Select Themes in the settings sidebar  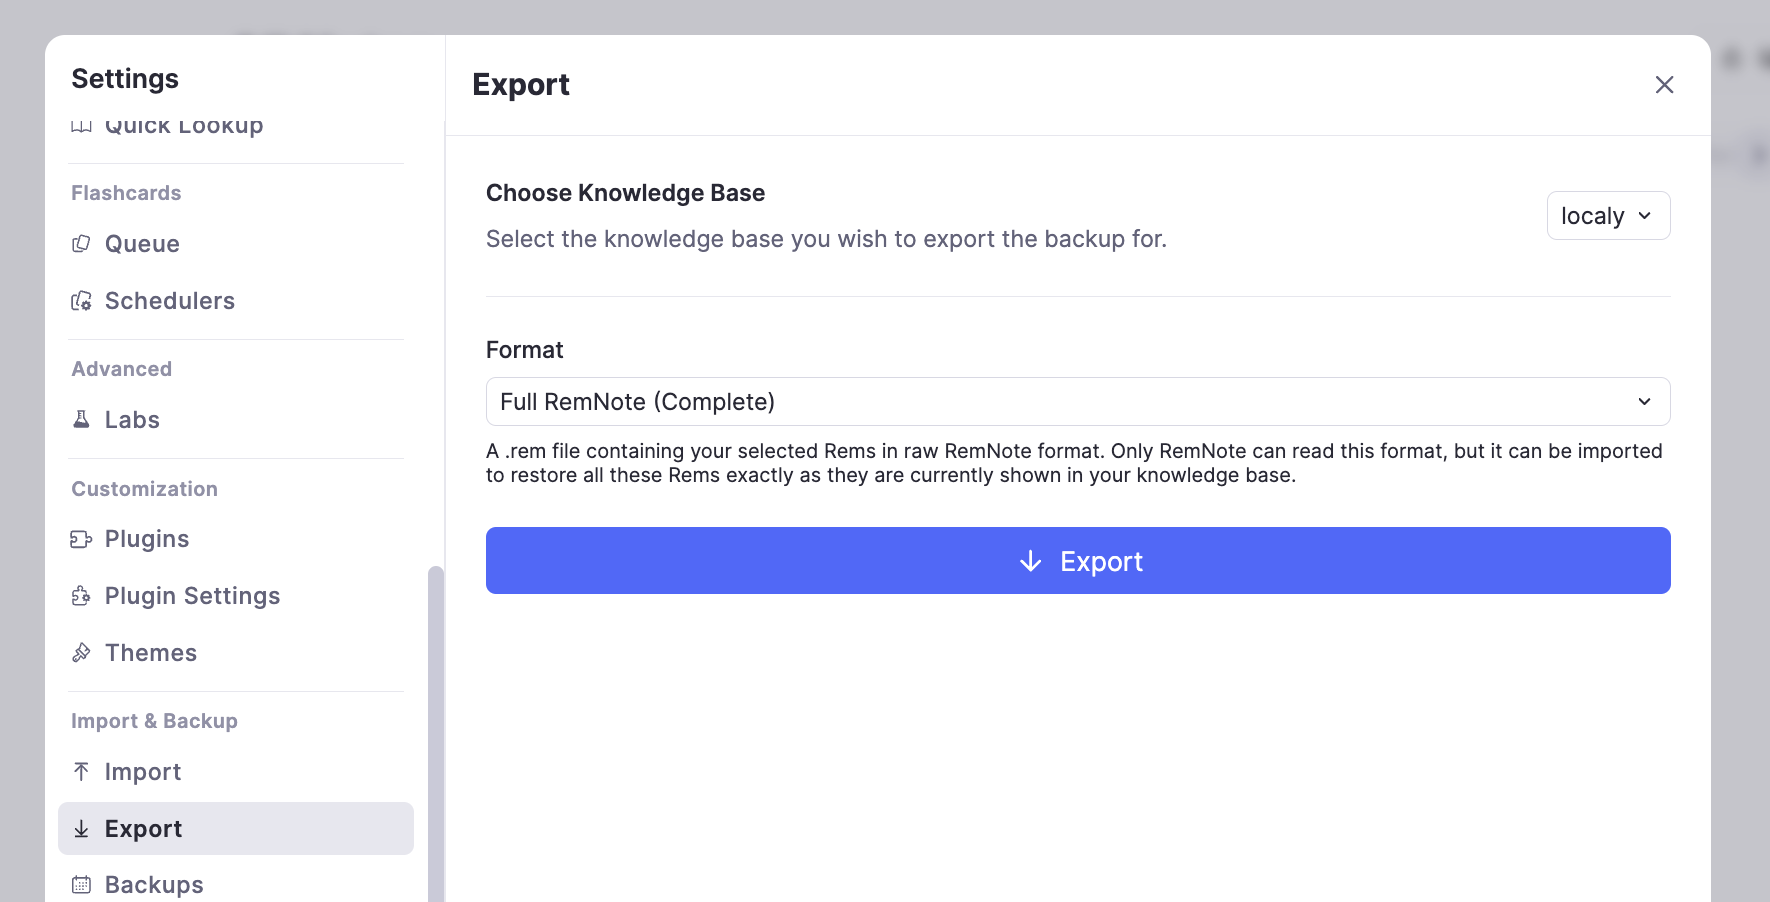(x=151, y=653)
